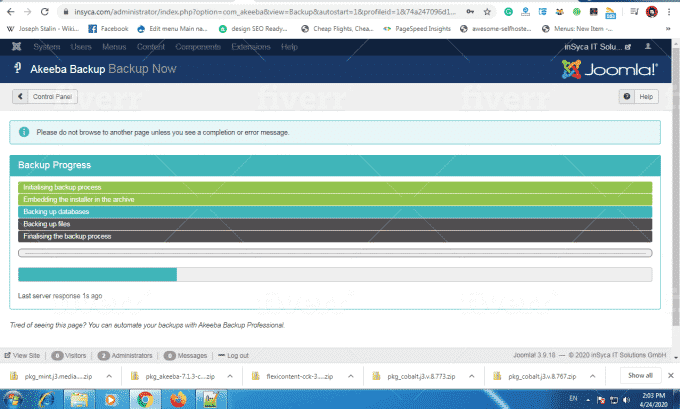The height and width of the screenshot is (409, 680).
Task: Click the Akeeba Backup header icon
Action: (x=17, y=68)
